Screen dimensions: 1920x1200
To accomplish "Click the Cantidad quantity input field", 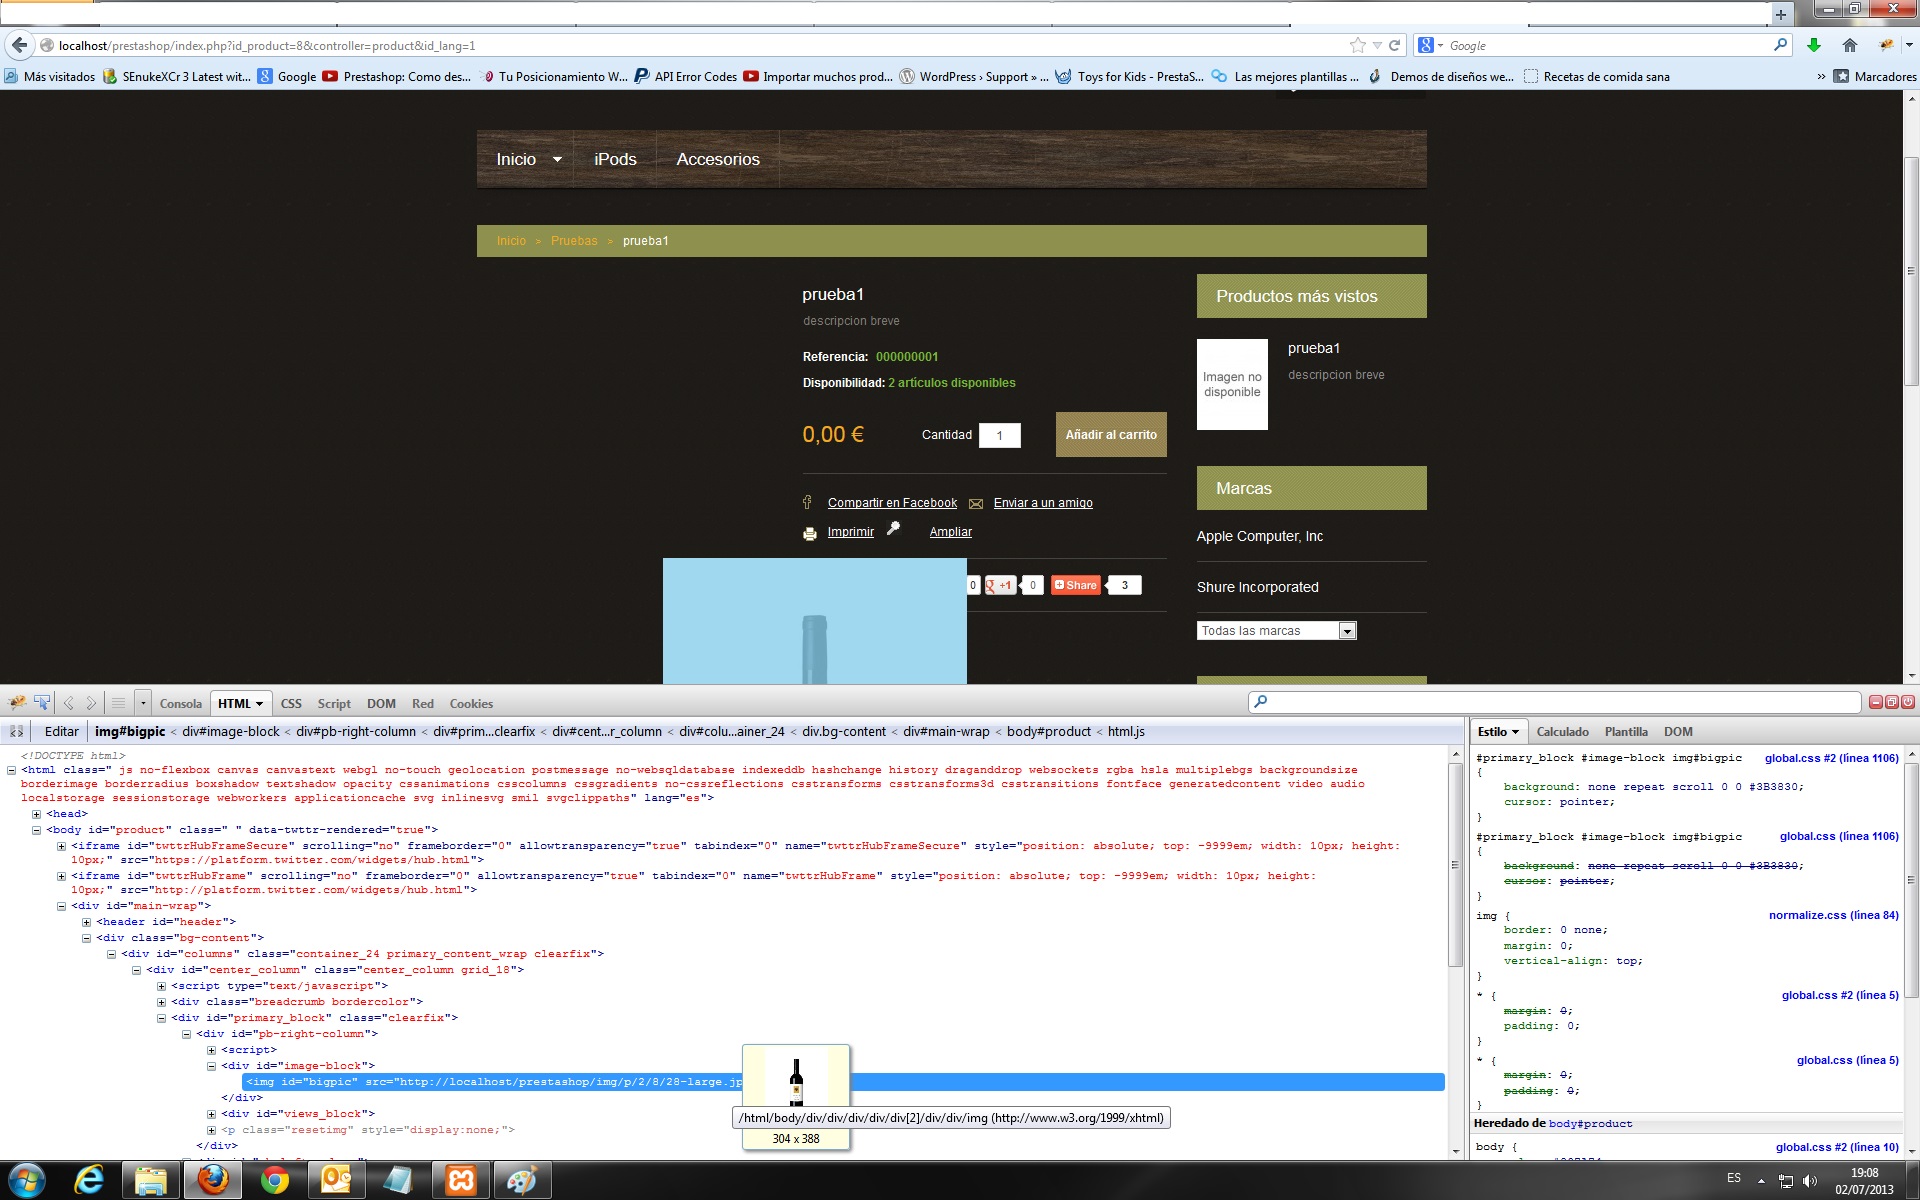I will (x=999, y=435).
